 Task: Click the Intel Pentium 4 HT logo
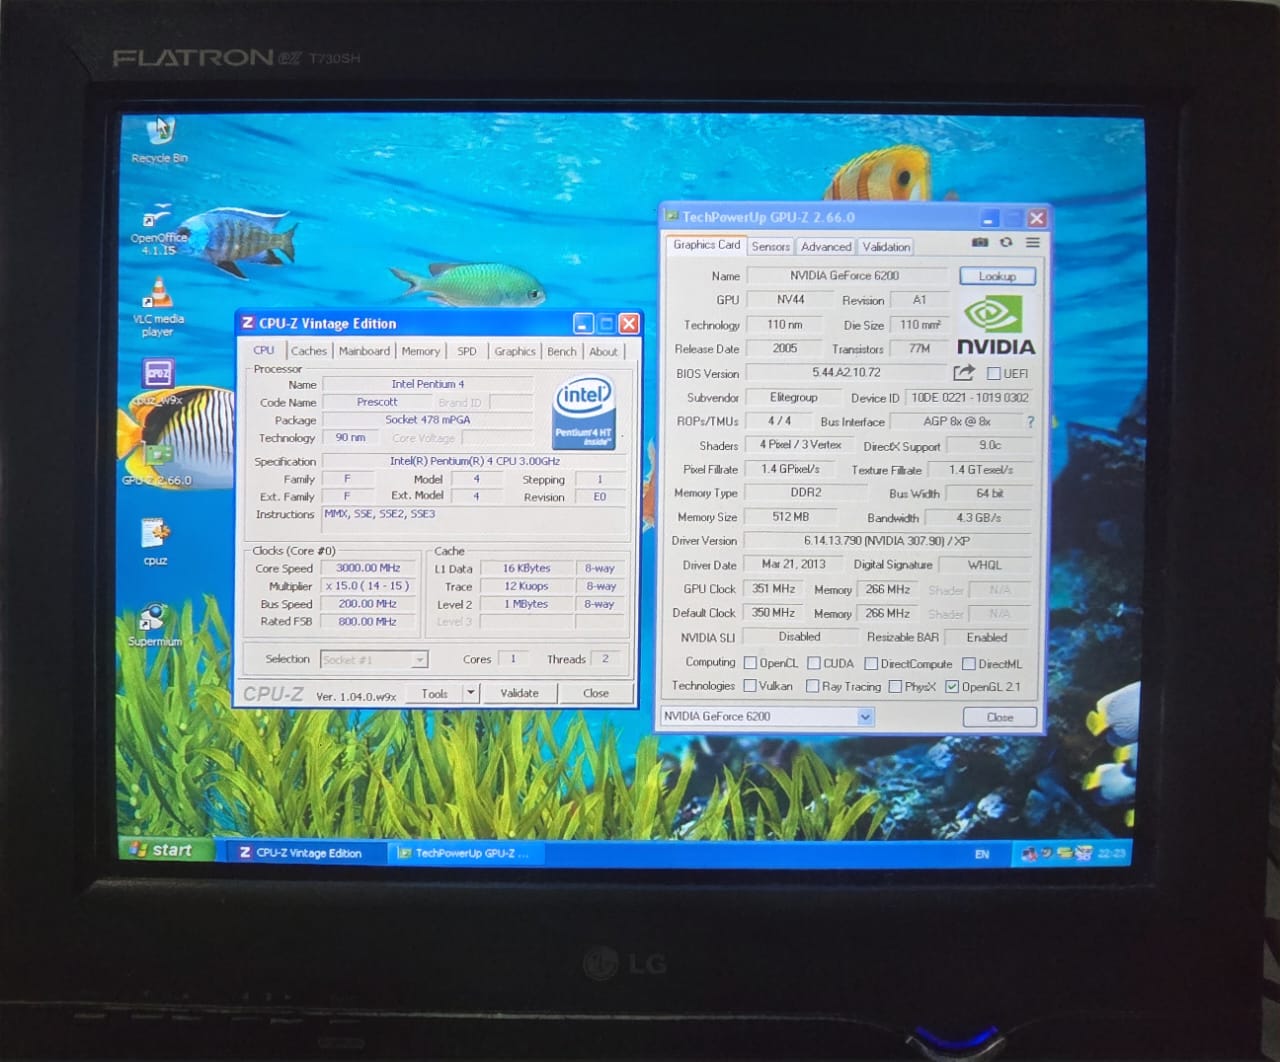tap(584, 410)
